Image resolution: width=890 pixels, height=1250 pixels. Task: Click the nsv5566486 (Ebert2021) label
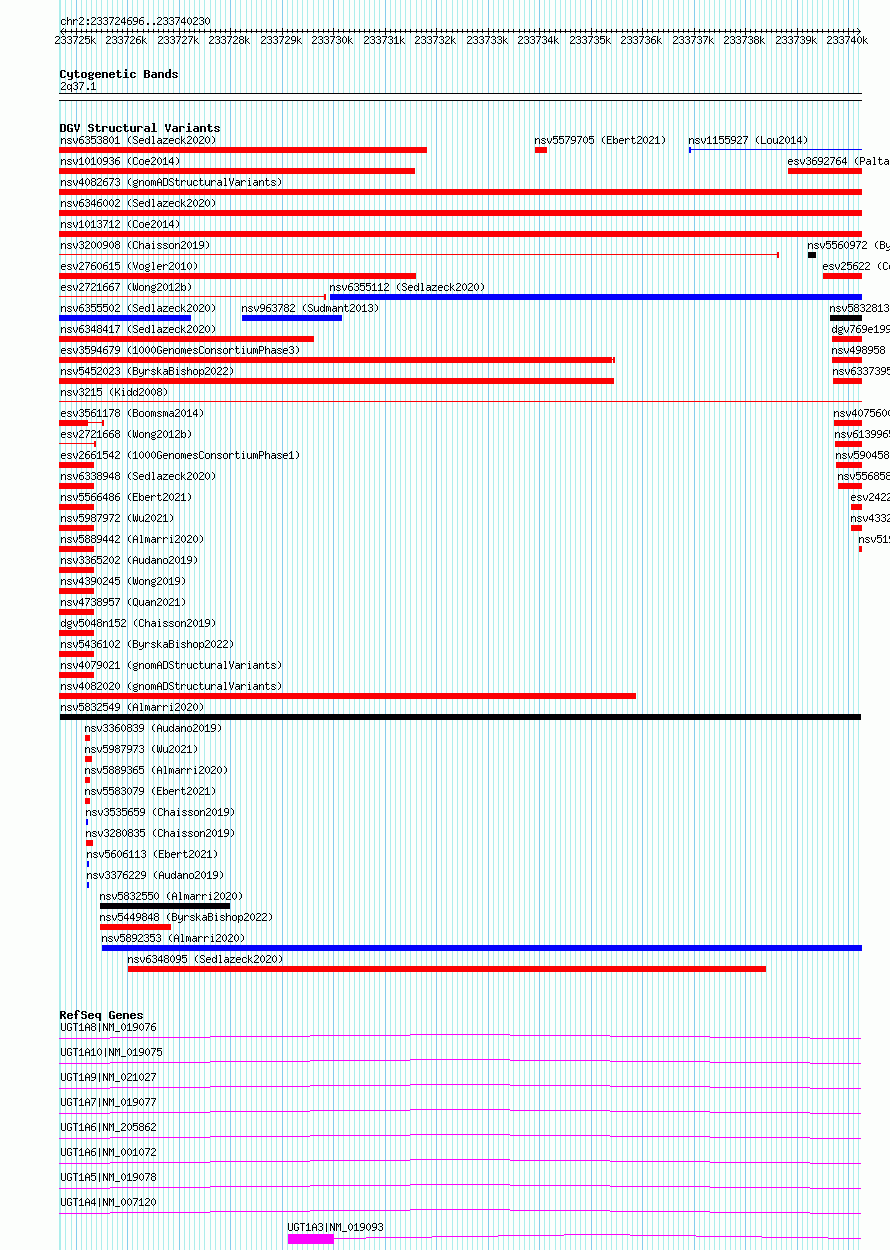[x=126, y=497]
